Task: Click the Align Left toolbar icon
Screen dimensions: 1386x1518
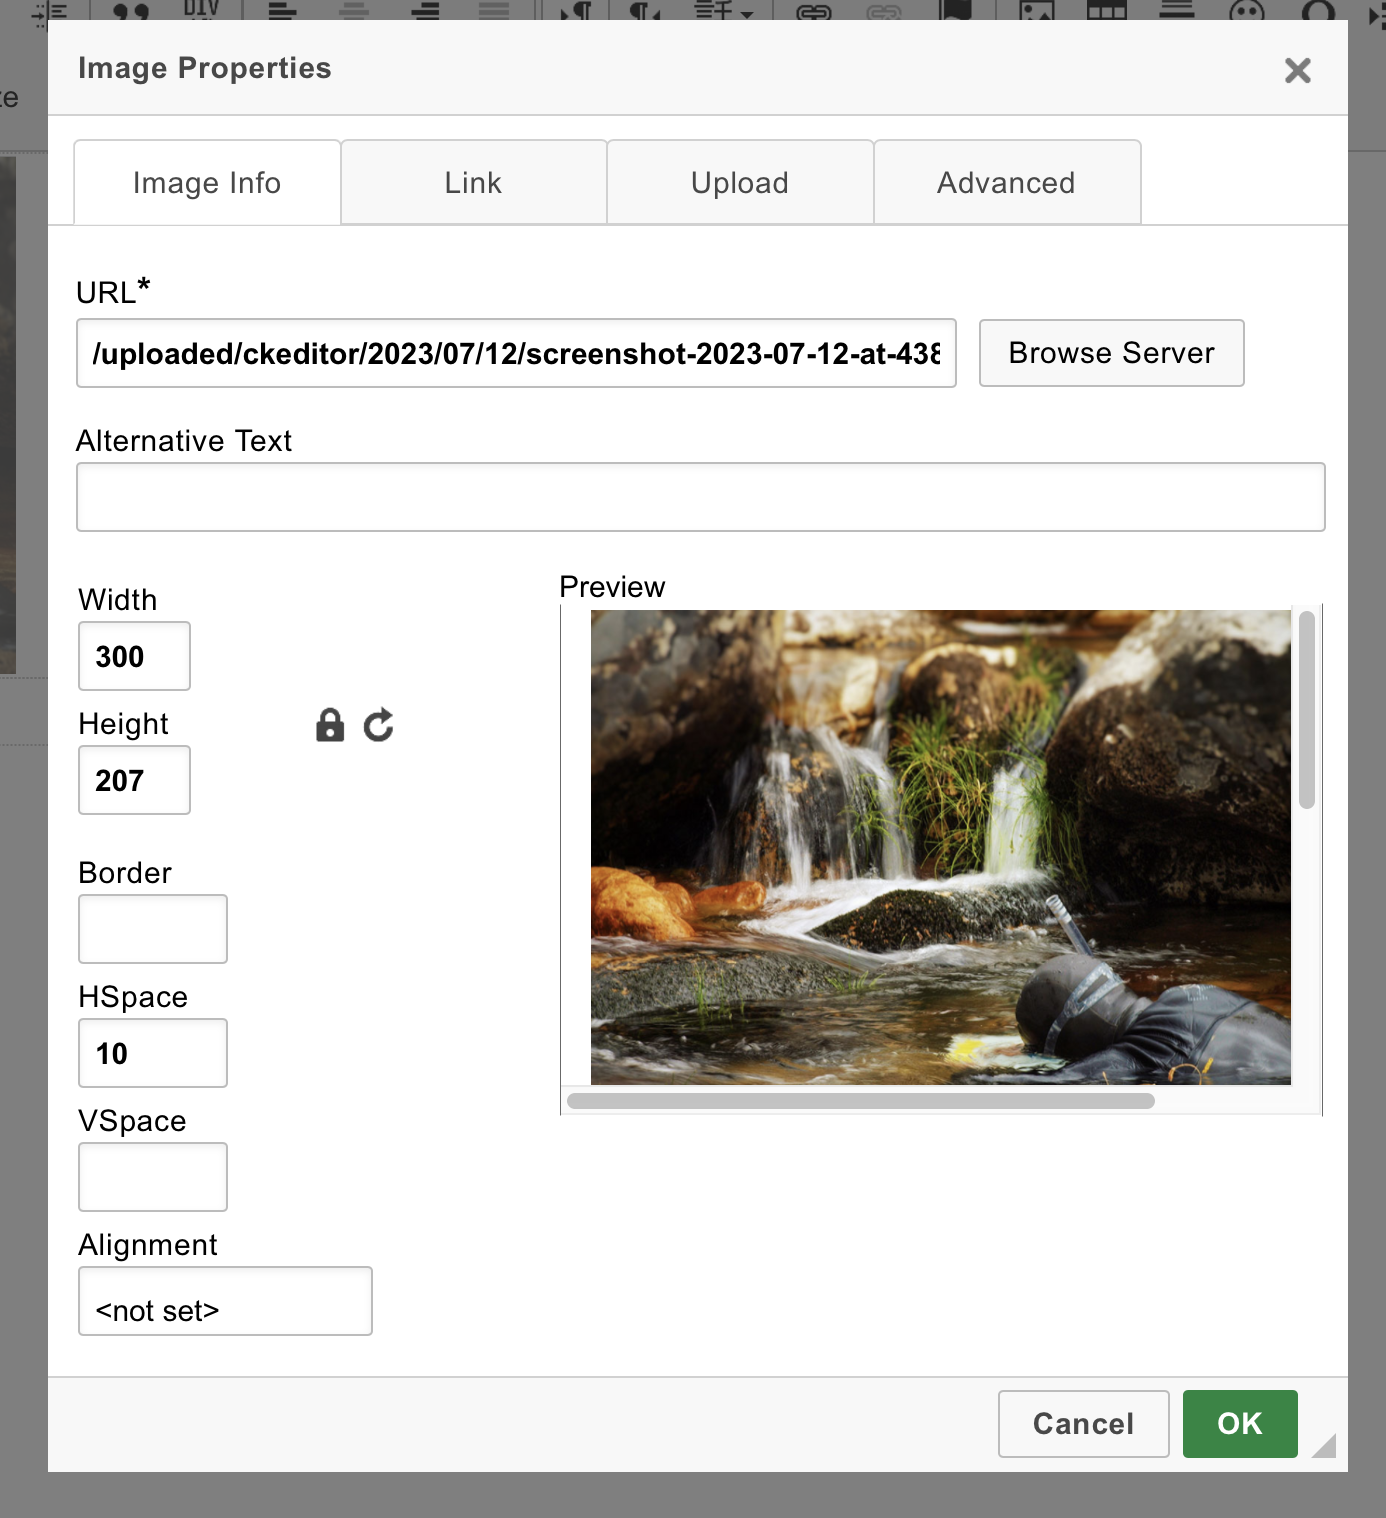Action: [283, 11]
